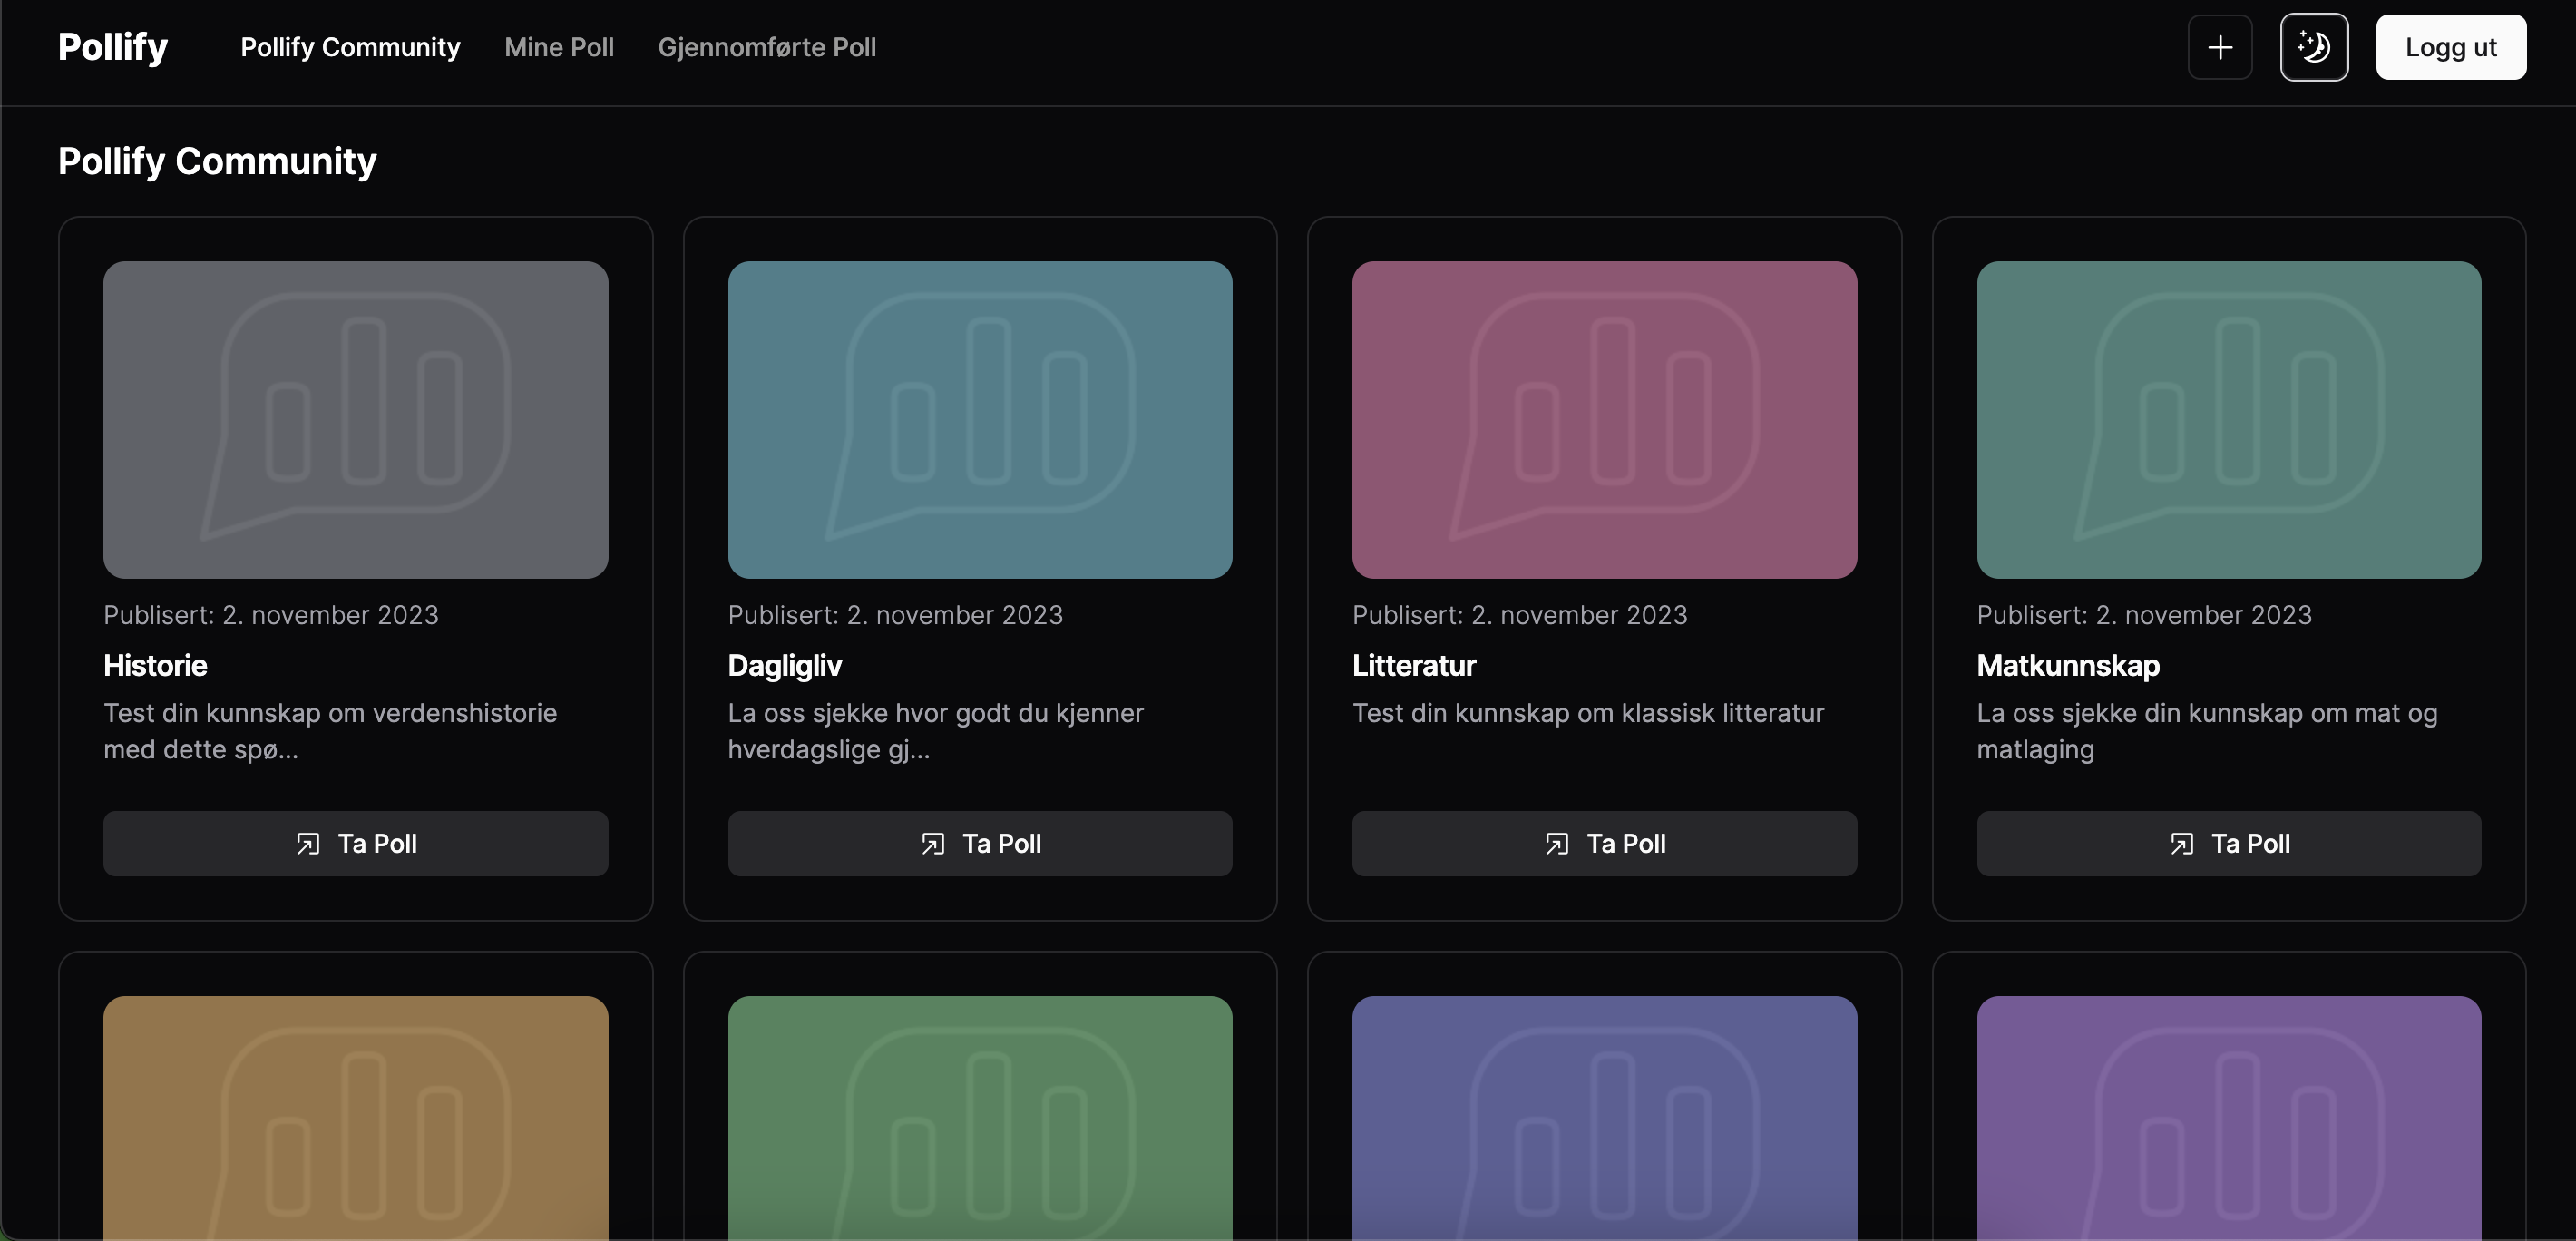2576x1241 pixels.
Task: Open the pink Litteratur poll thumbnail
Action: 1604,420
